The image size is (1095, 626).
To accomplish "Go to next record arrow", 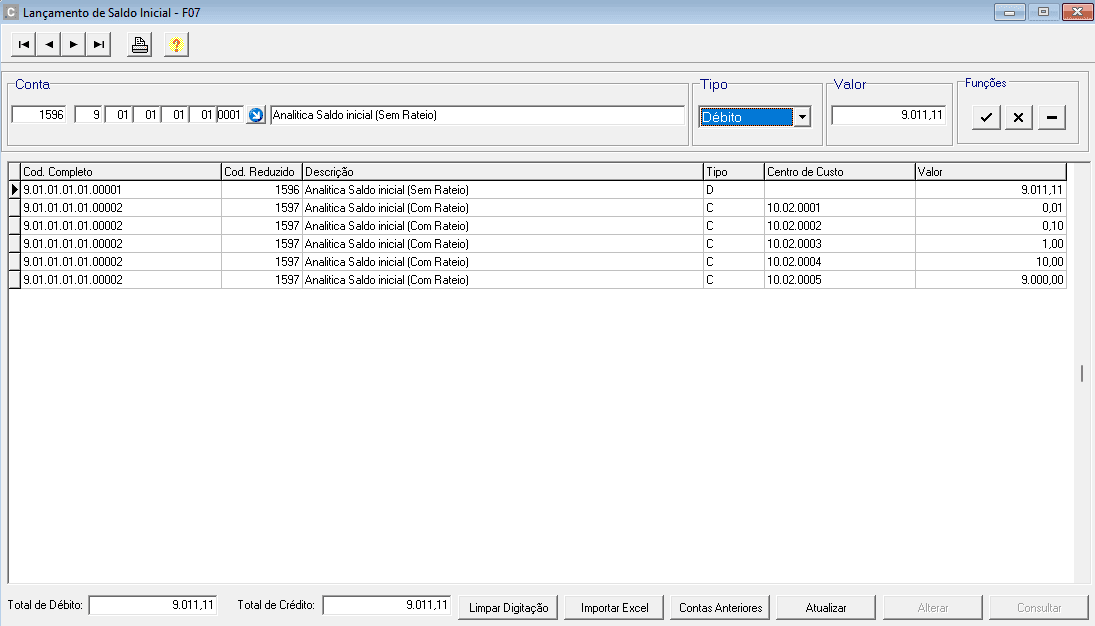I will click(73, 45).
